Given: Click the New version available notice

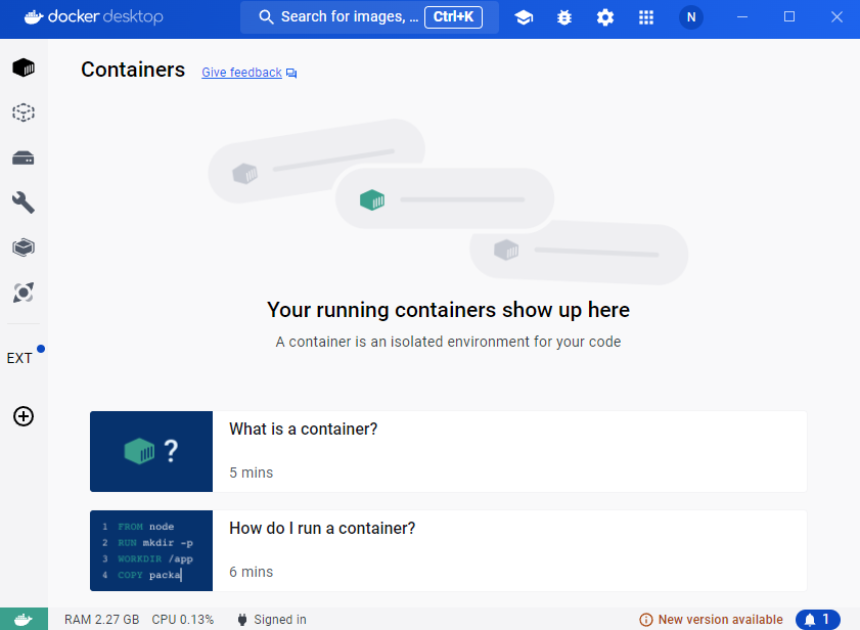Looking at the screenshot, I should click(x=711, y=620).
